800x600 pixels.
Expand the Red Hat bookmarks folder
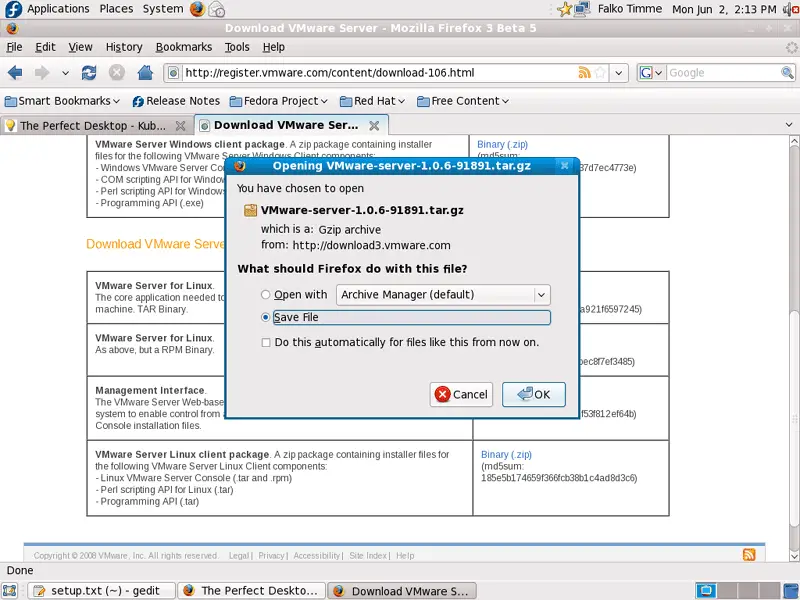click(x=372, y=101)
